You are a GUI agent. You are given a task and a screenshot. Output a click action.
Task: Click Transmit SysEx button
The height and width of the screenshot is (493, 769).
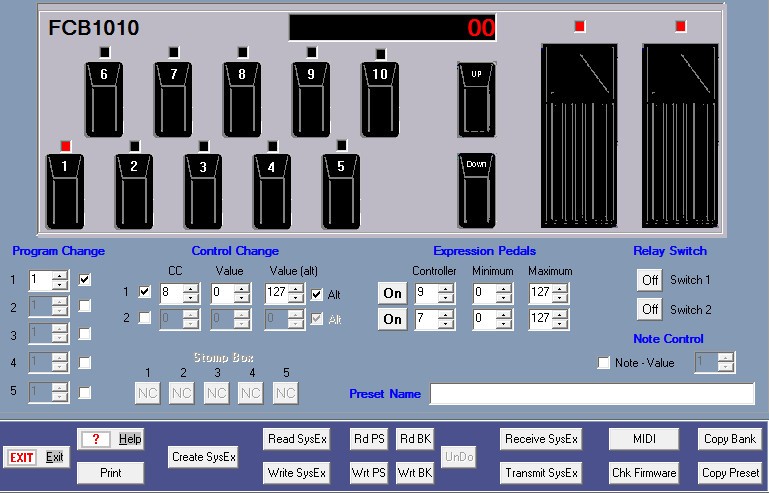click(541, 473)
